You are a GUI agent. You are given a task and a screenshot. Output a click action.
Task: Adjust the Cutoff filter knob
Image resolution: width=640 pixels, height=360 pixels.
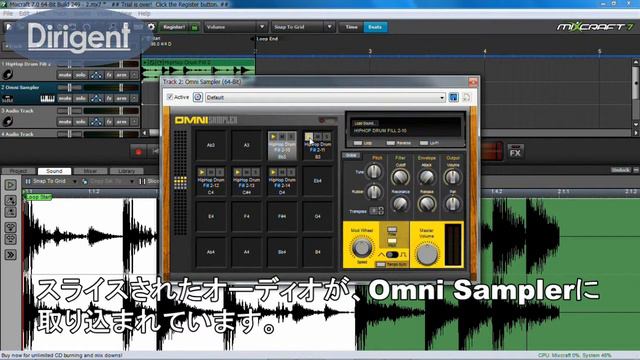(x=400, y=177)
